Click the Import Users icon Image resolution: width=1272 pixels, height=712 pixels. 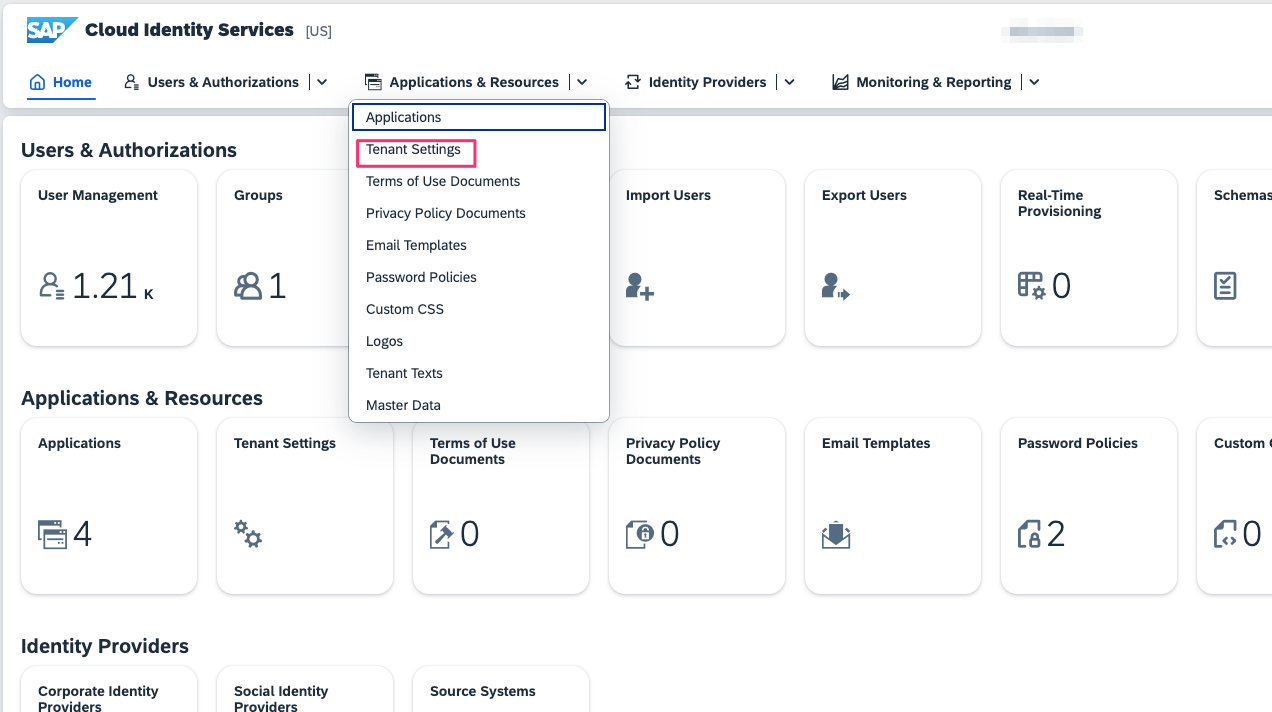point(640,287)
